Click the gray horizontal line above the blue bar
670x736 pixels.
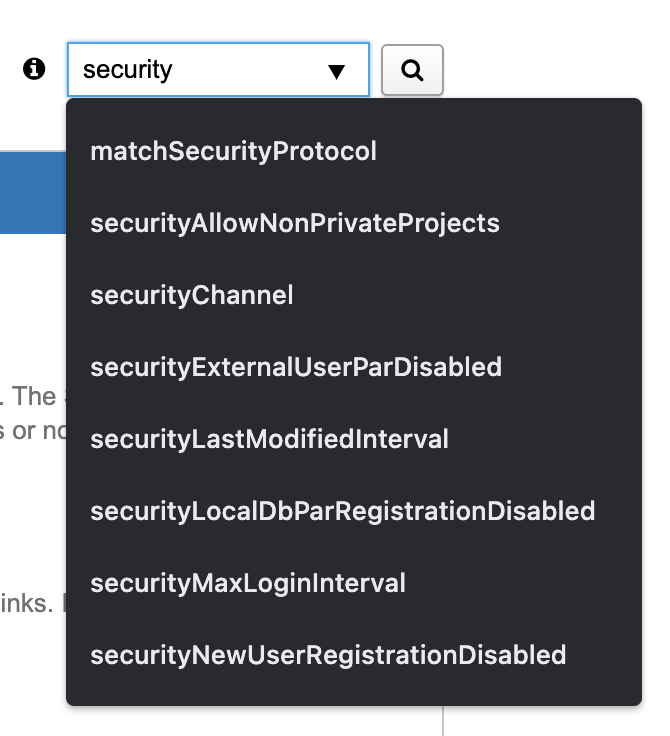[x=32, y=151]
